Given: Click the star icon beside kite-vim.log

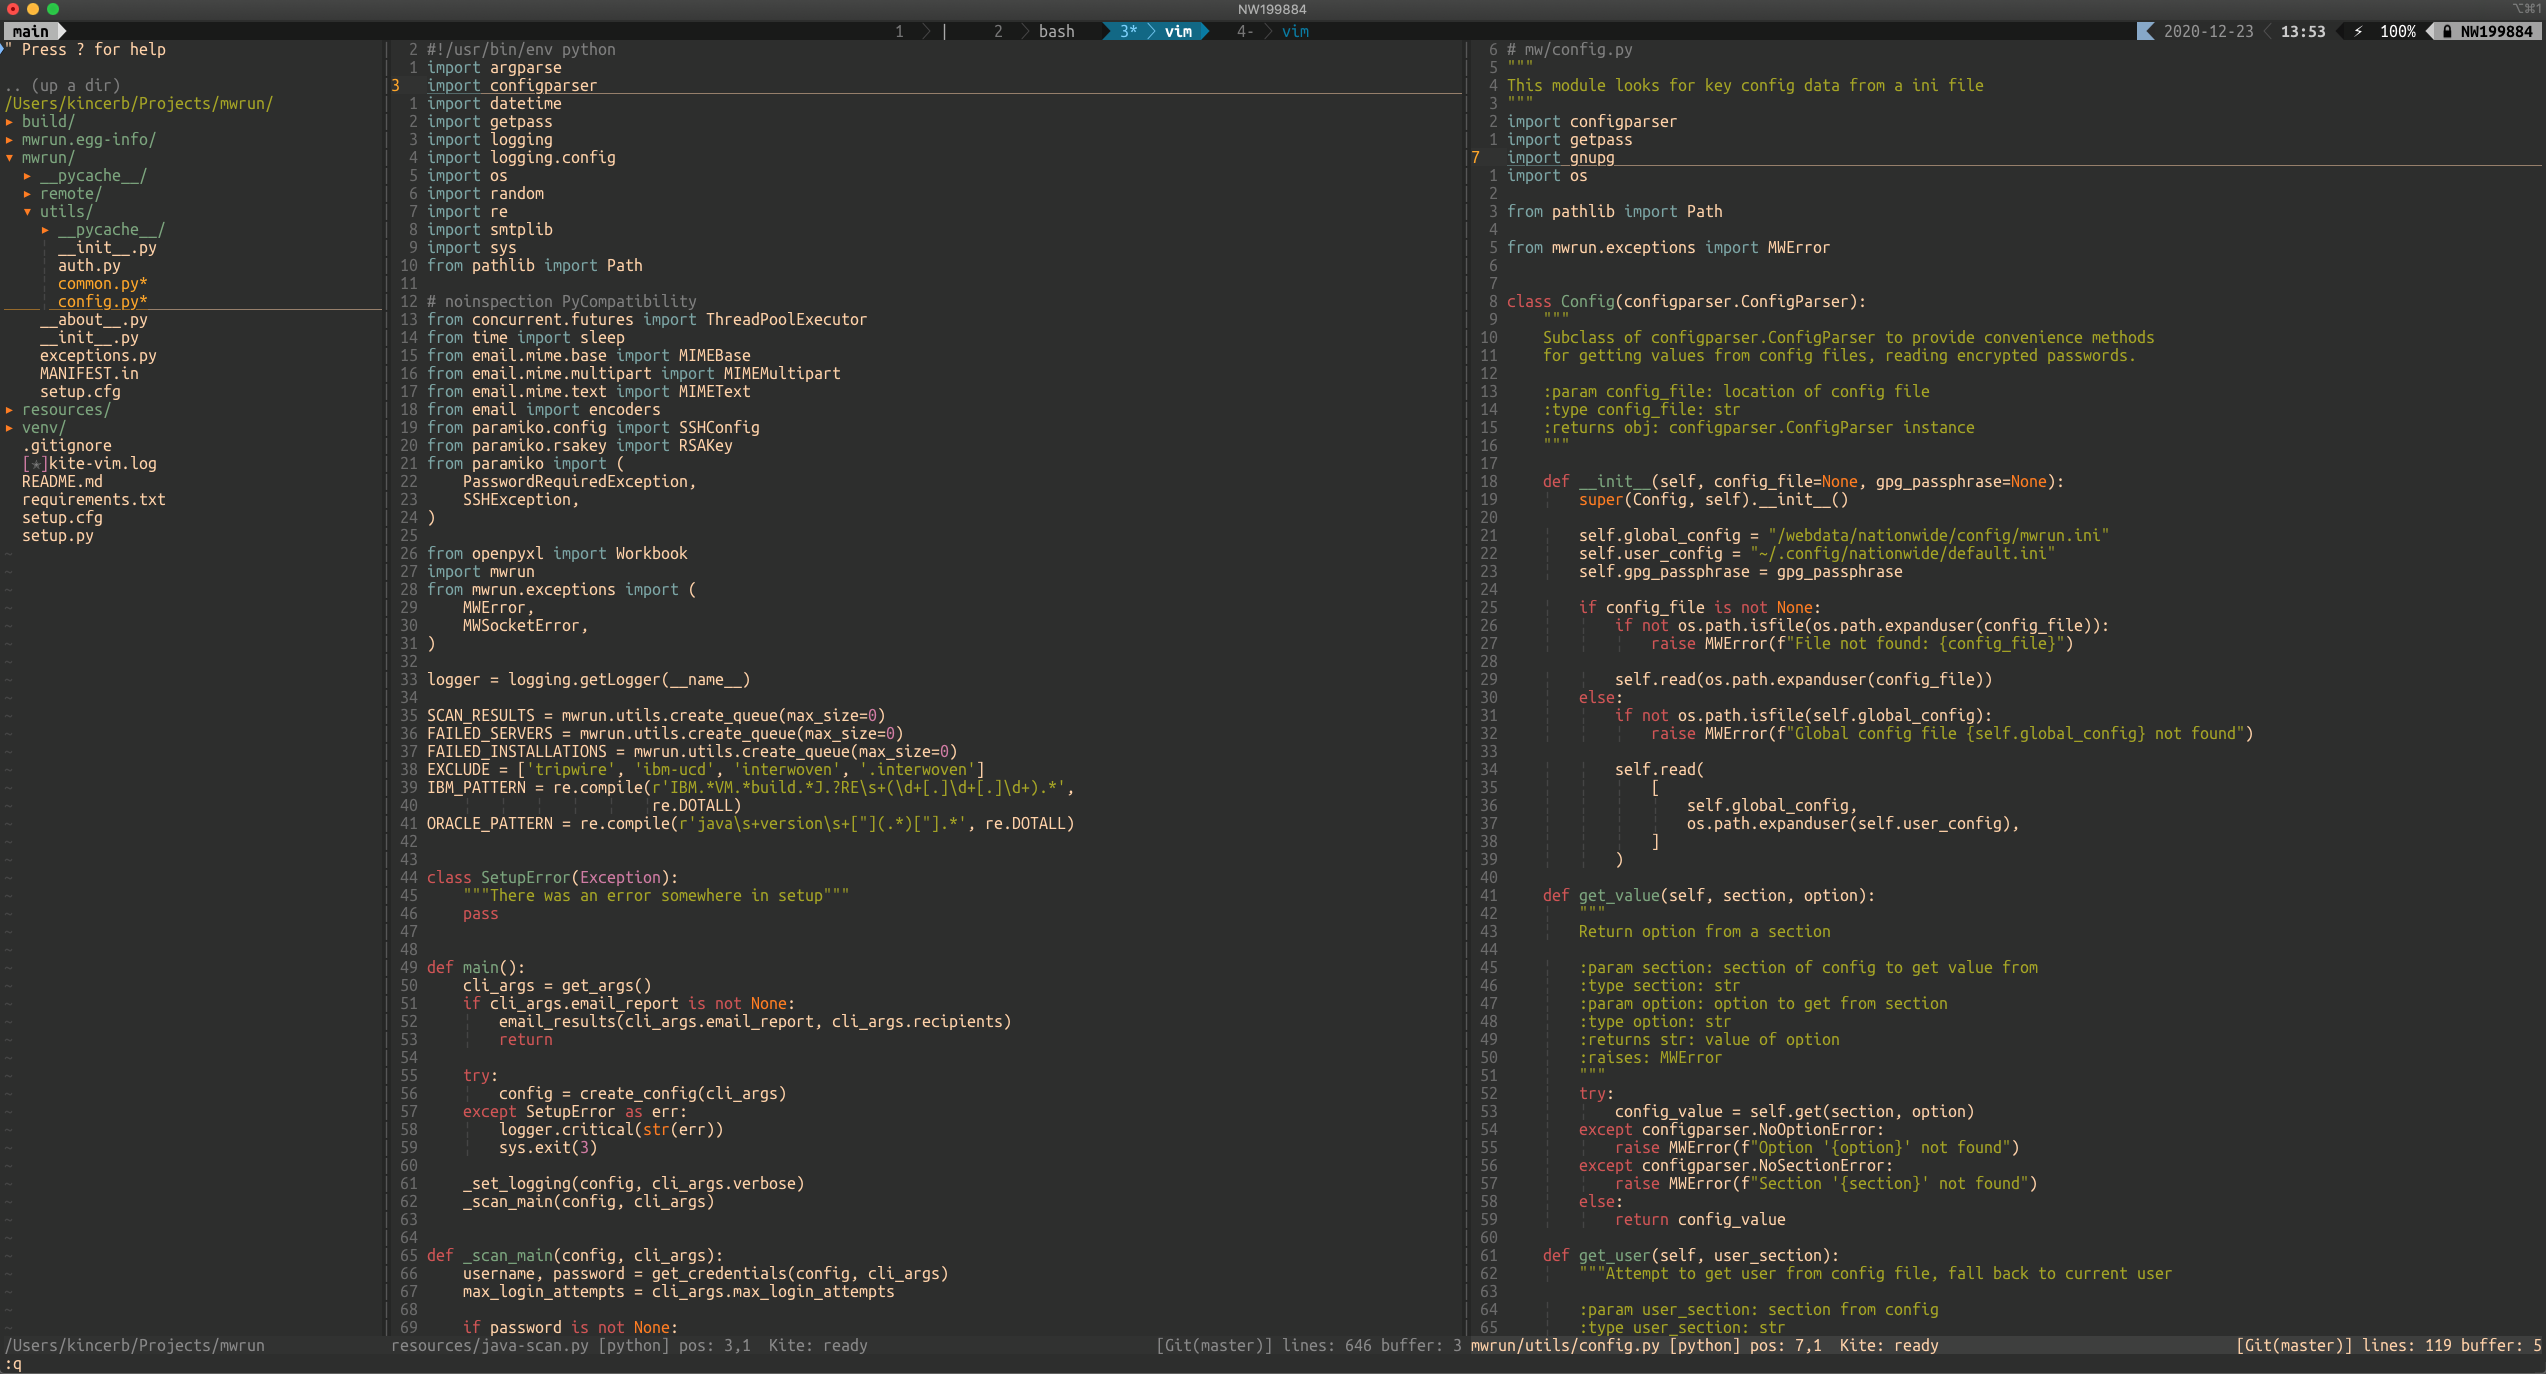Looking at the screenshot, I should pyautogui.click(x=36, y=463).
